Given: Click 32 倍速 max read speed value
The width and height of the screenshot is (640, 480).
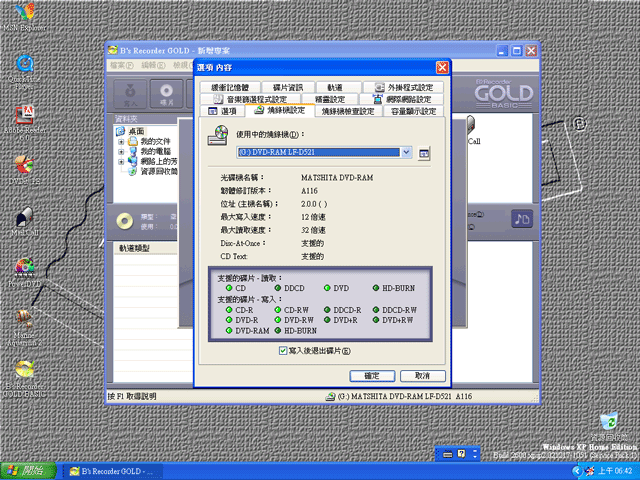Looking at the screenshot, I should [x=313, y=230].
